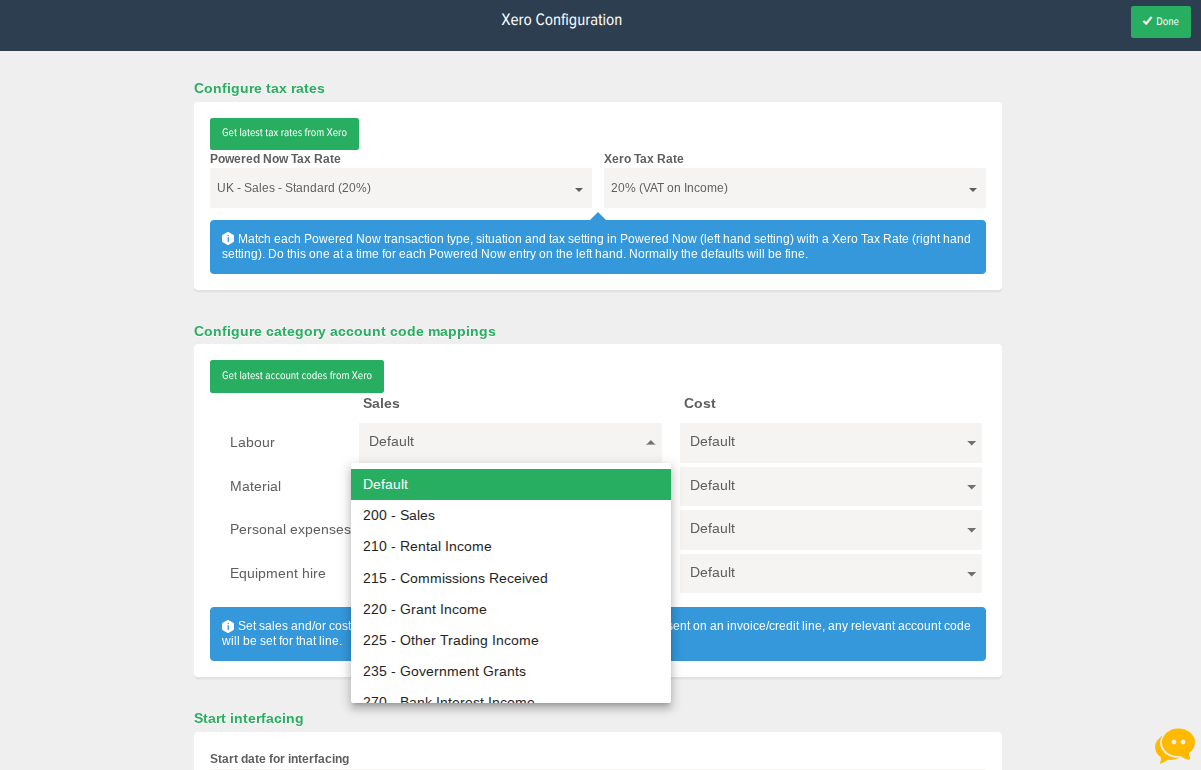Click the info icon in tax rates note

228,239
